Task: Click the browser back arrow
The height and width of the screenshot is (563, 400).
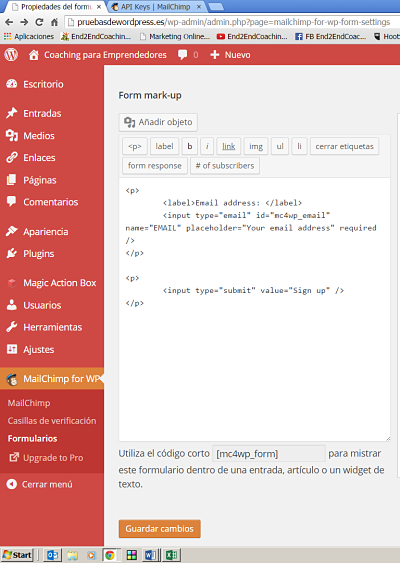Action: pos(9,22)
